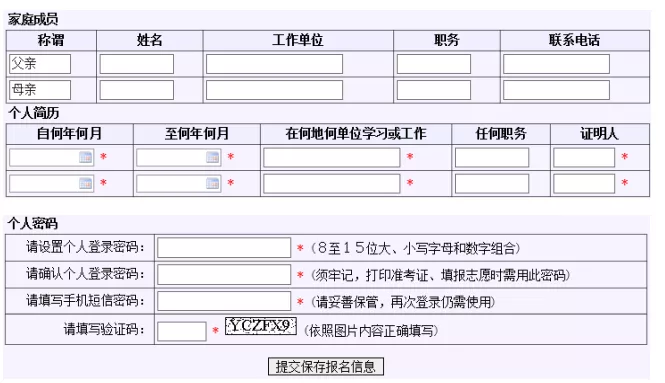Image resolution: width=665 pixels, height=383 pixels.
Task: Click the hint 依照图片内容正确填写
Action: click(x=371, y=331)
